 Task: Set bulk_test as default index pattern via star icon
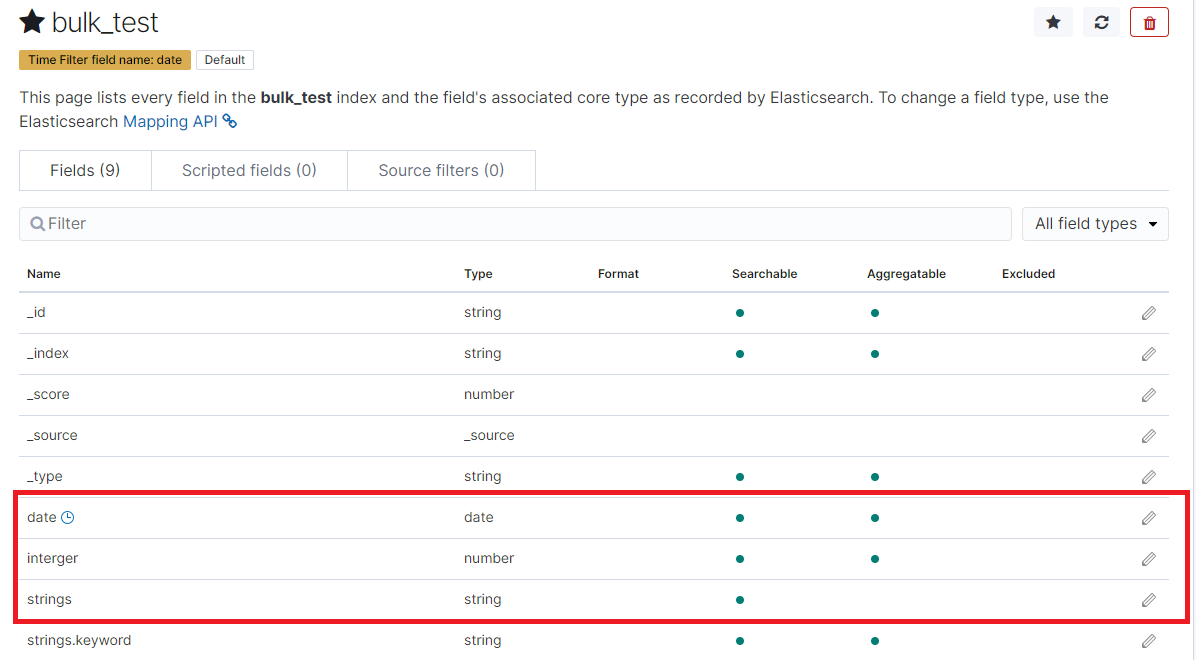[1053, 21]
